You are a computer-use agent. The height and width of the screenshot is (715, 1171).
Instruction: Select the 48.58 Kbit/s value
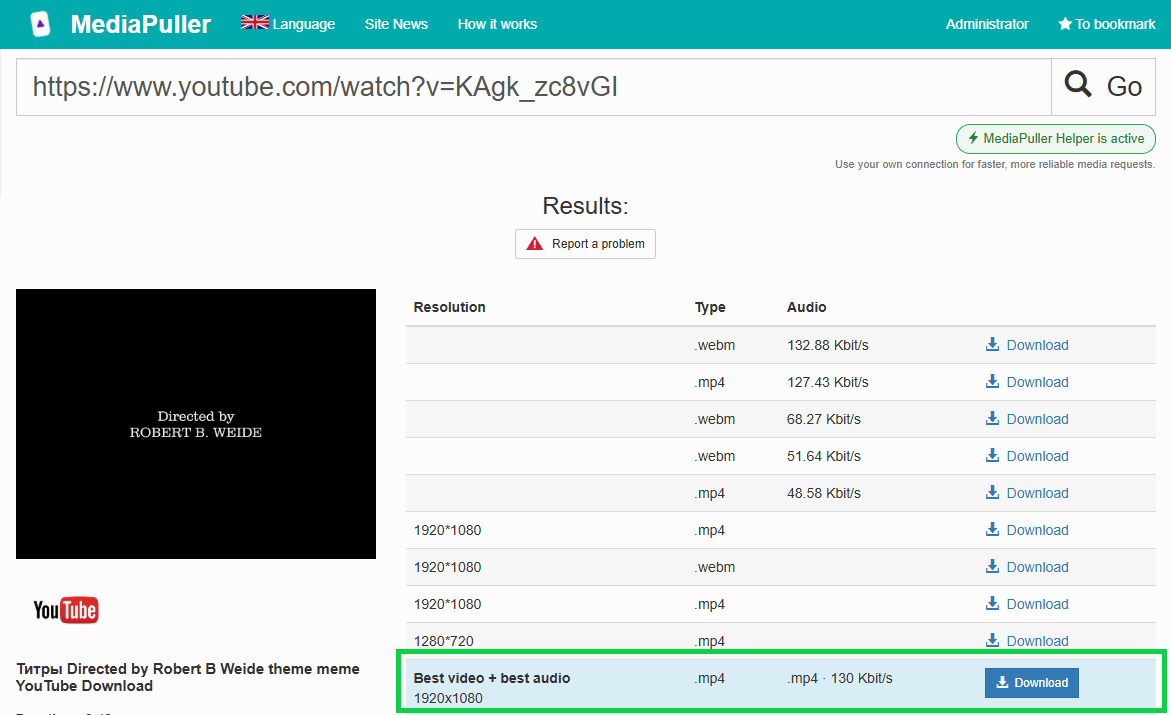pos(824,493)
